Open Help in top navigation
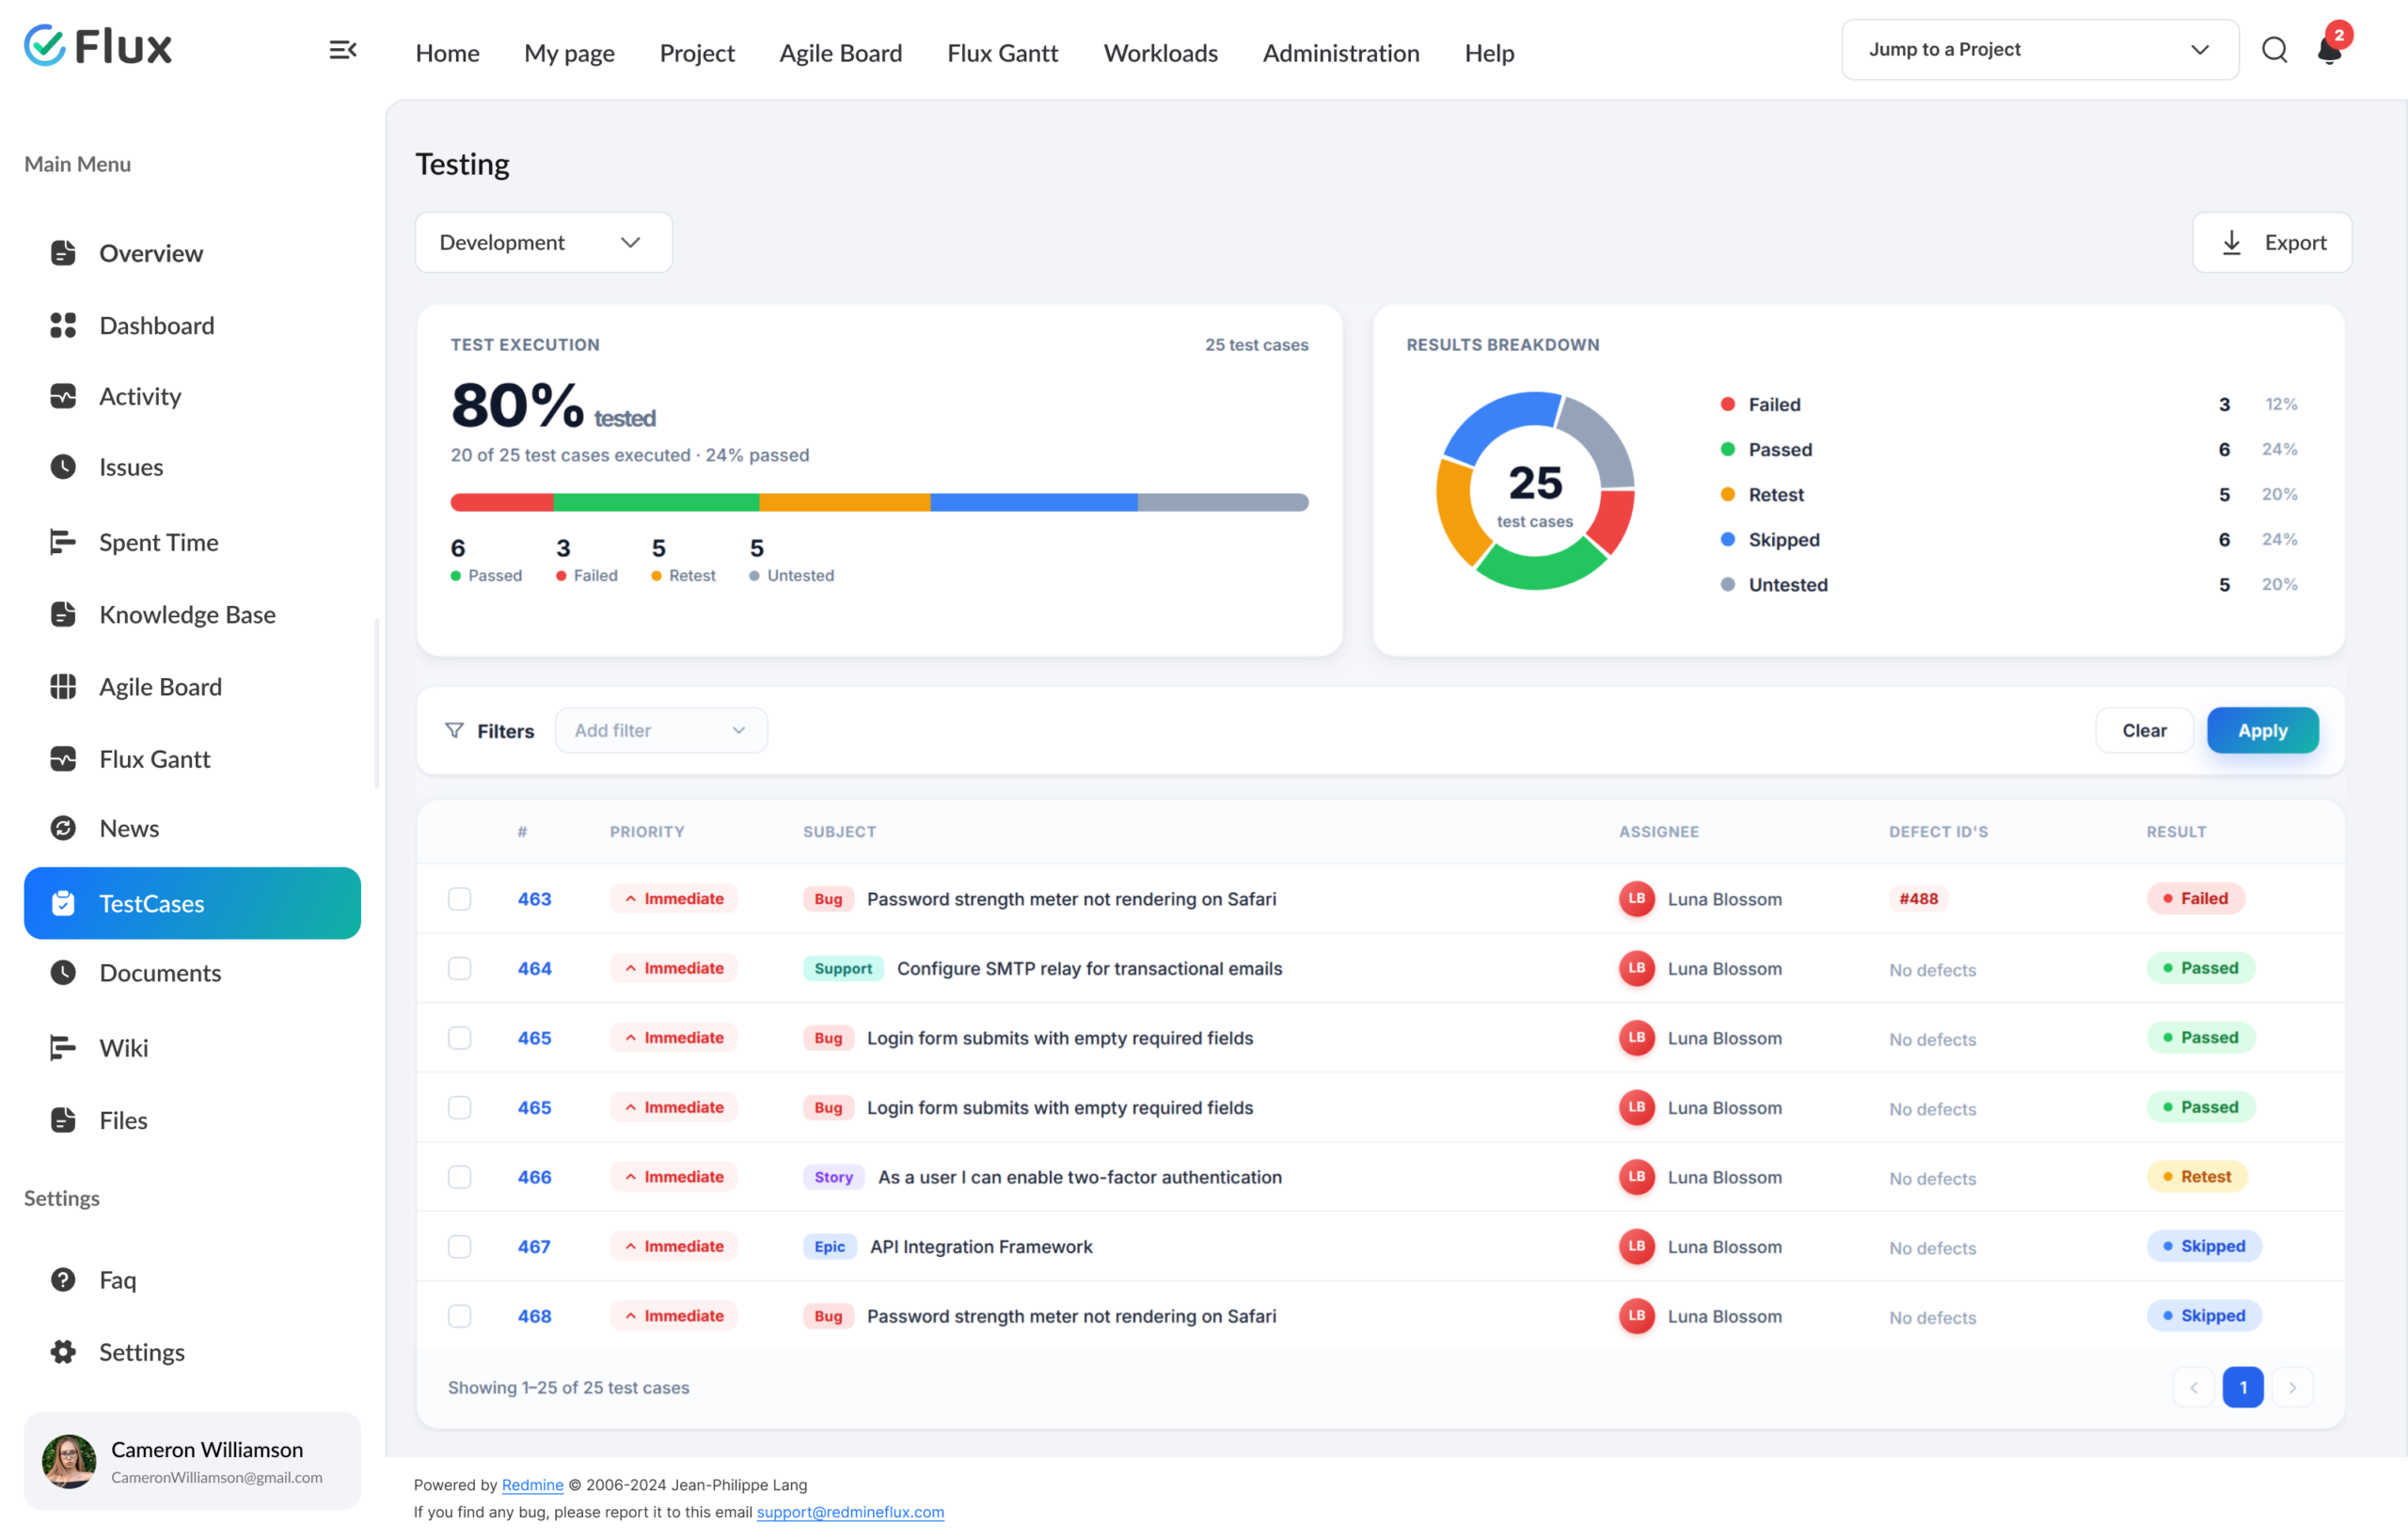 (x=1489, y=52)
